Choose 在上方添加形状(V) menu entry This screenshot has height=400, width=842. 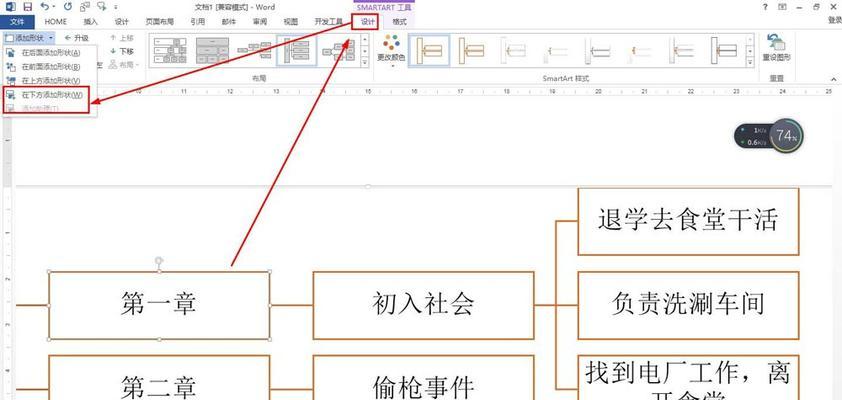[49, 81]
